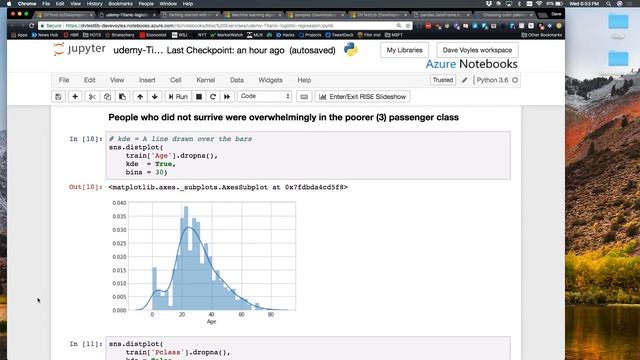The height and width of the screenshot is (360, 640).
Task: Open the Widgets menu
Action: coord(270,80)
